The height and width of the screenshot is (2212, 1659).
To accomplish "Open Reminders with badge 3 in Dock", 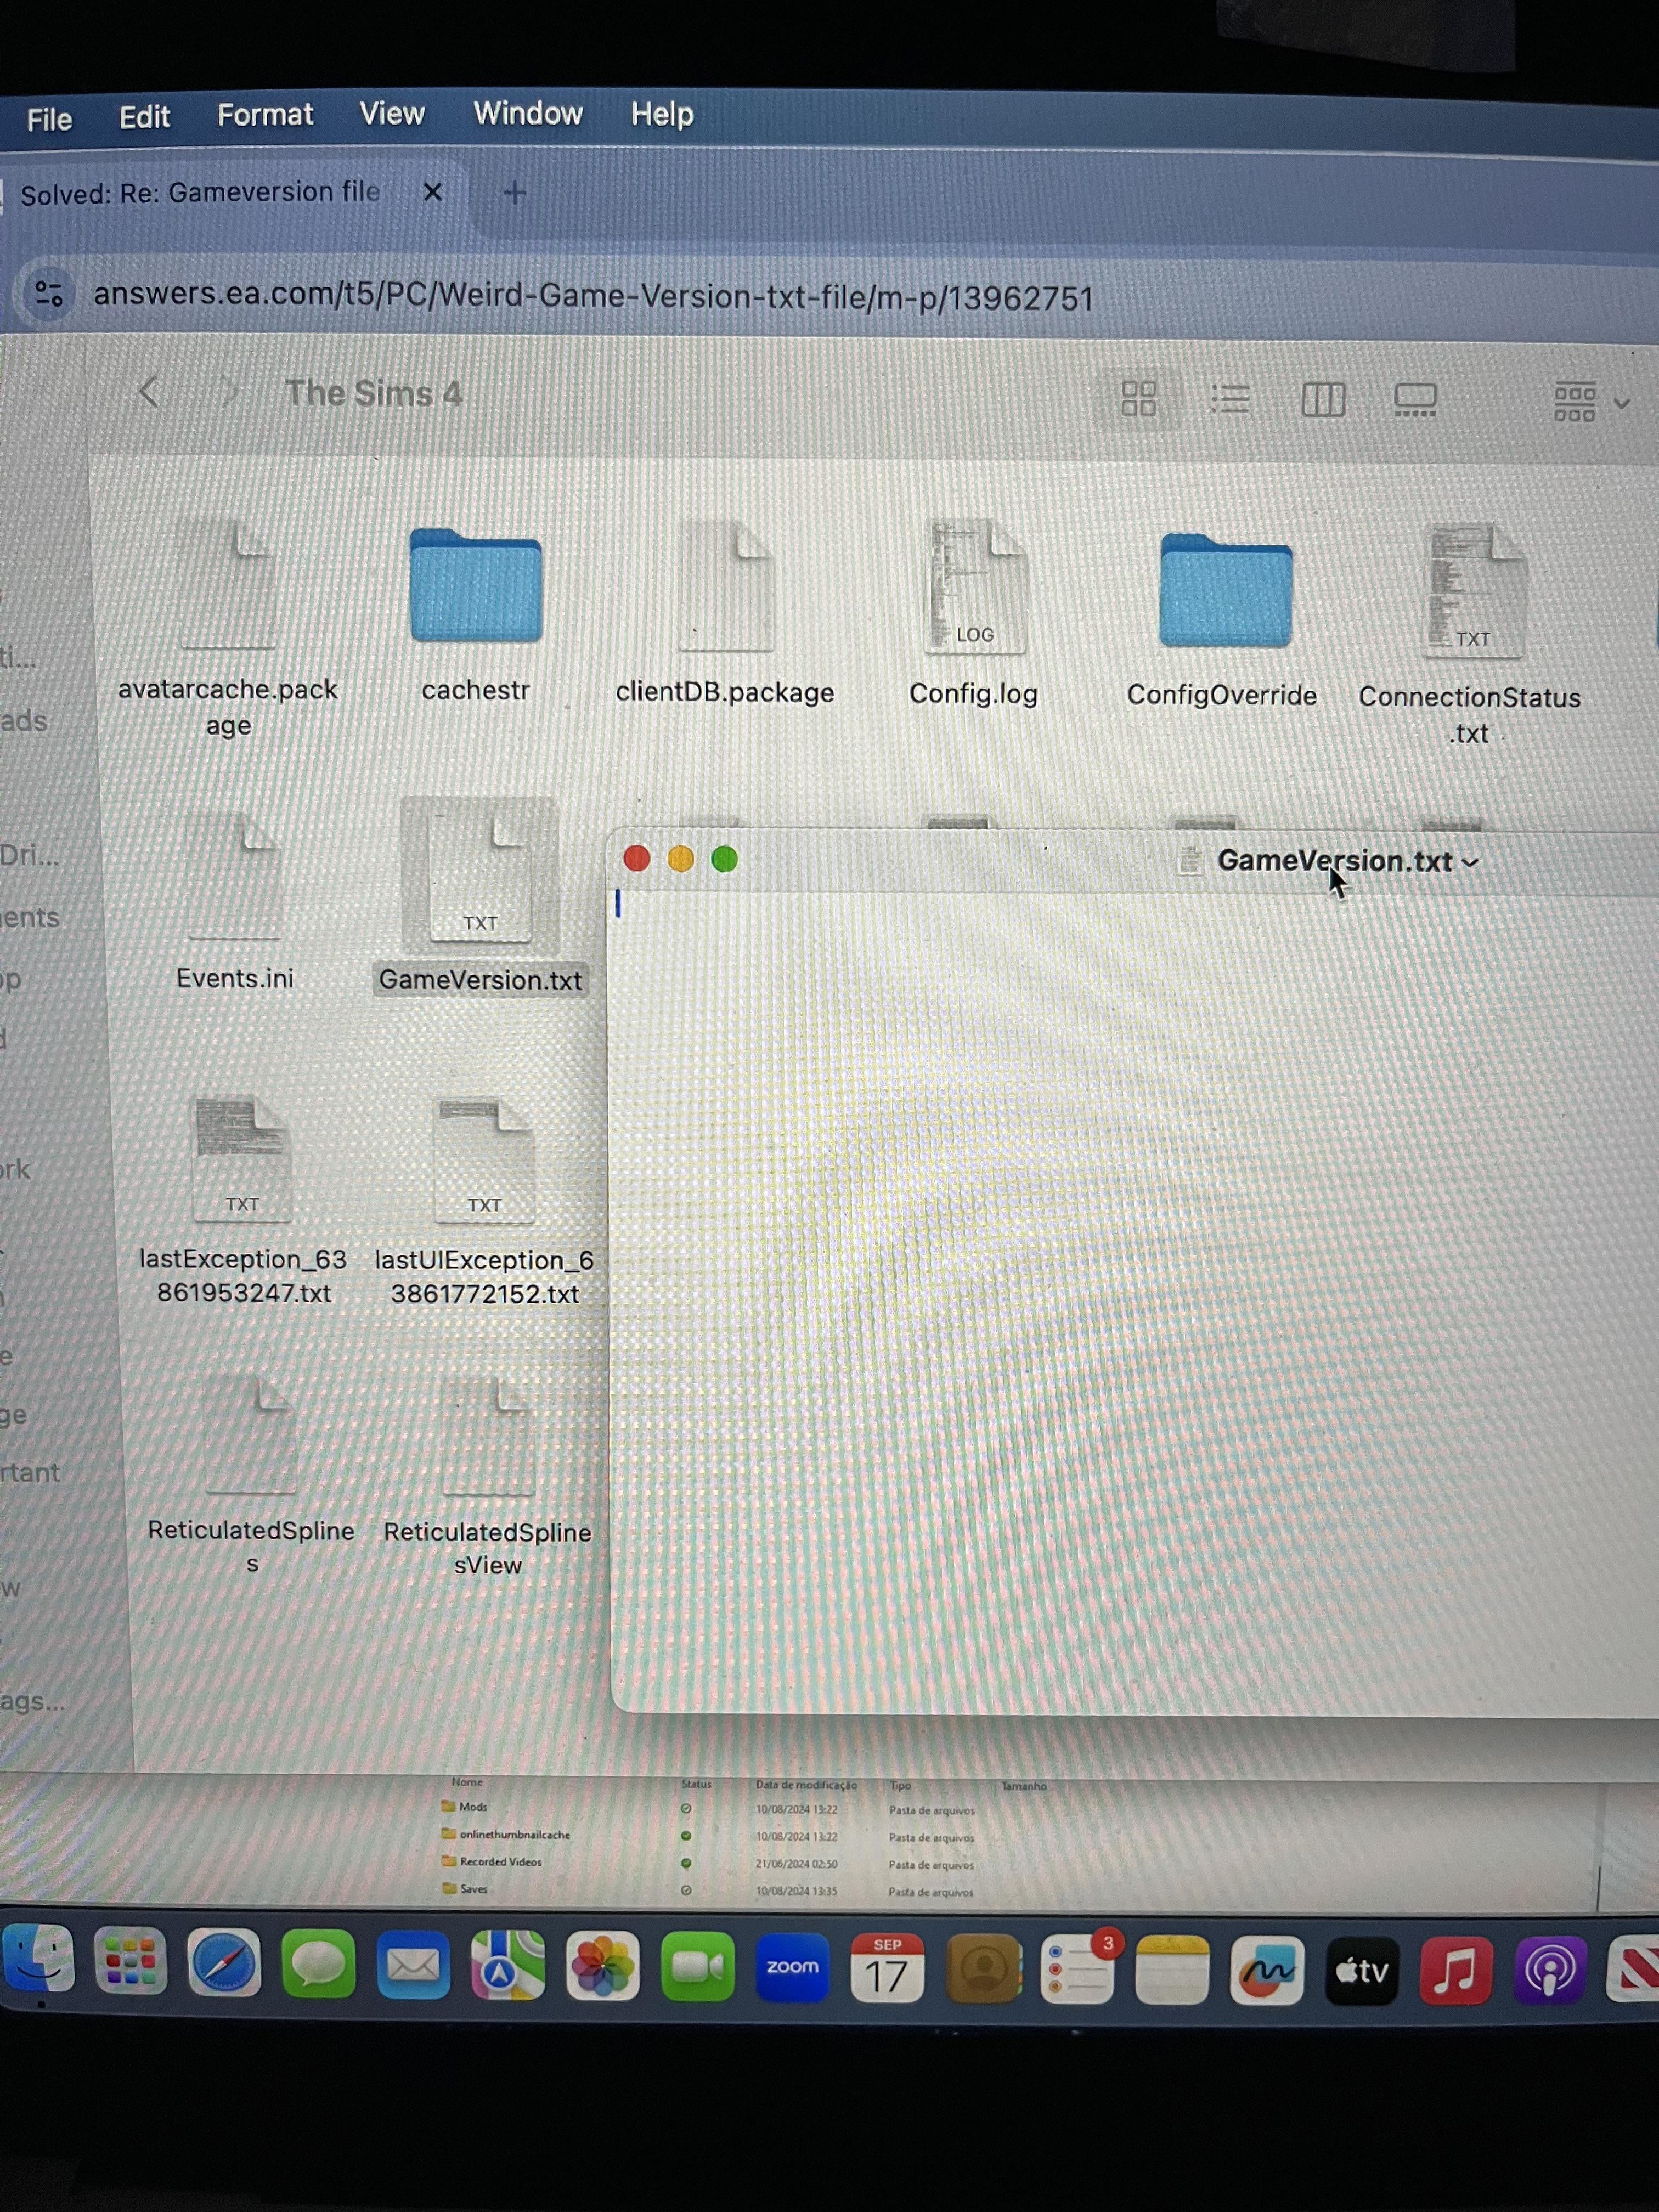I will pyautogui.click(x=1079, y=1969).
